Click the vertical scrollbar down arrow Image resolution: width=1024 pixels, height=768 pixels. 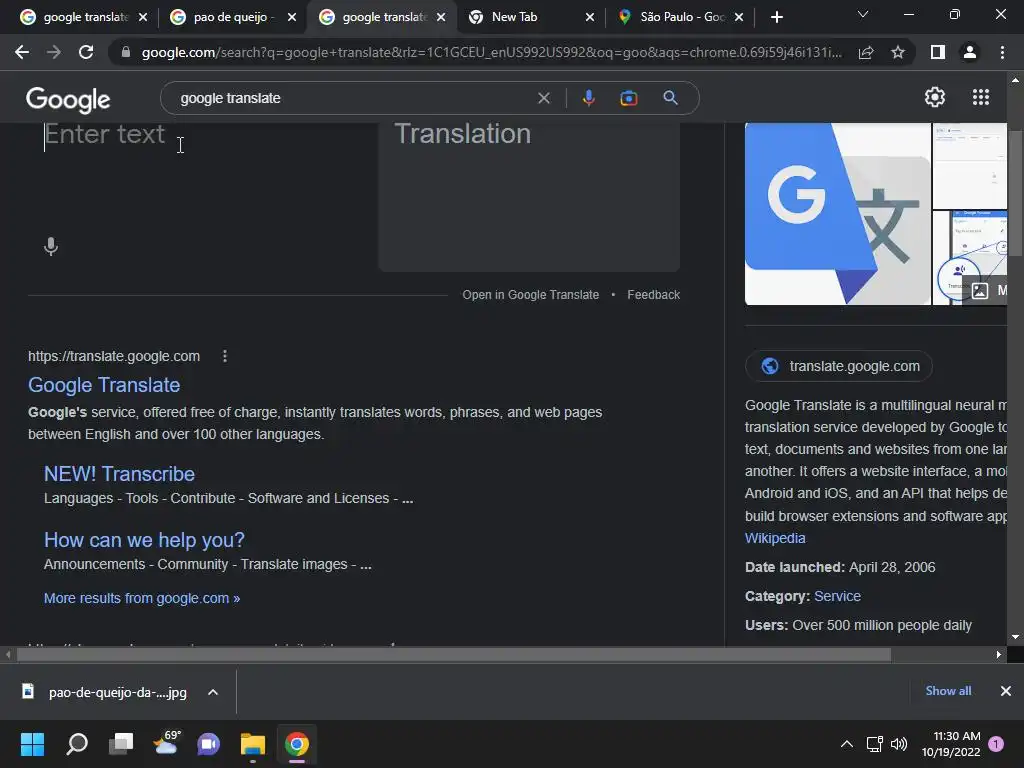coord(1016,637)
